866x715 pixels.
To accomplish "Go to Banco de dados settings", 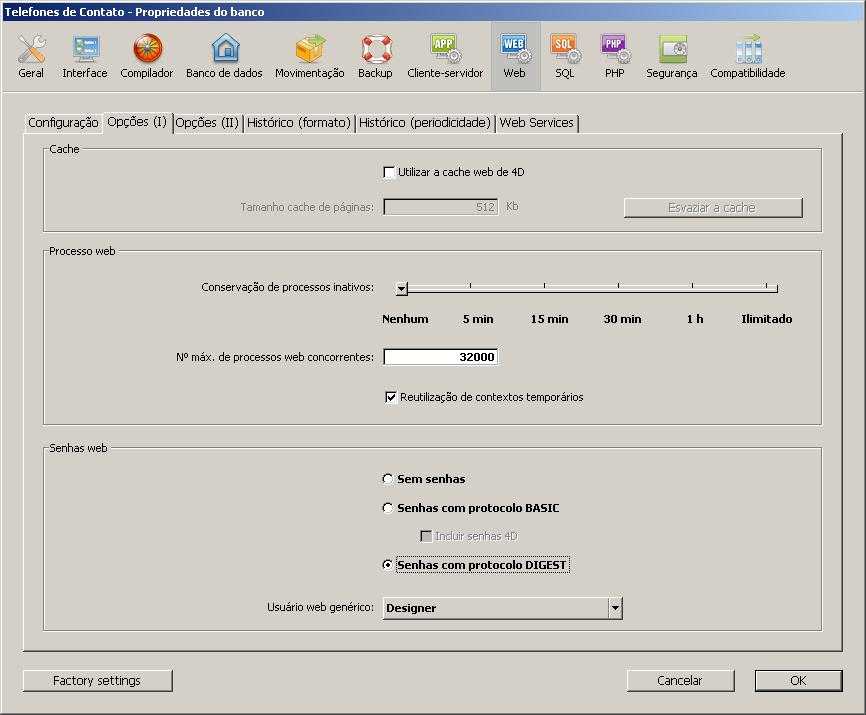I will point(224,56).
